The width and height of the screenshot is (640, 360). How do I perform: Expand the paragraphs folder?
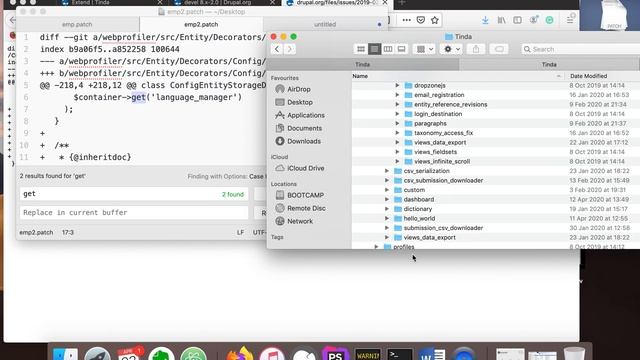pyautogui.click(x=397, y=123)
